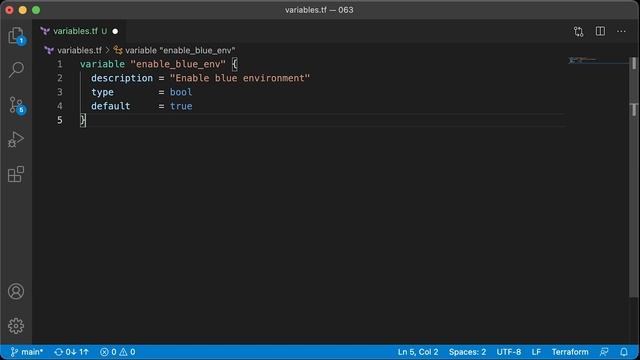The height and width of the screenshot is (360, 640).
Task: Click the Terraform file icon in tab
Action: [x=45, y=31]
